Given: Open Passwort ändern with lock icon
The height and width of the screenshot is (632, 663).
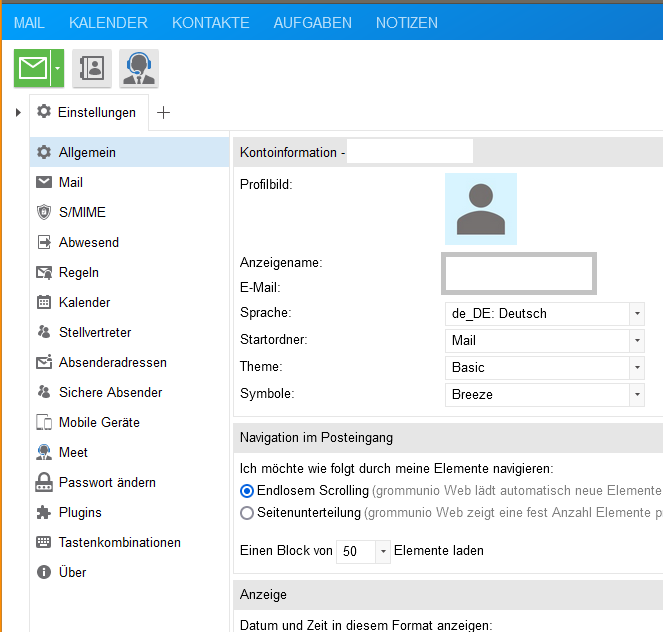Looking at the screenshot, I should (x=106, y=482).
